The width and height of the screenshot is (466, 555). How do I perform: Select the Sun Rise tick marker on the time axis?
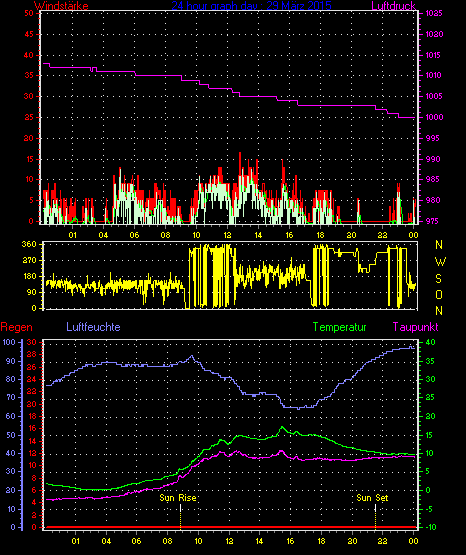pos(180,517)
